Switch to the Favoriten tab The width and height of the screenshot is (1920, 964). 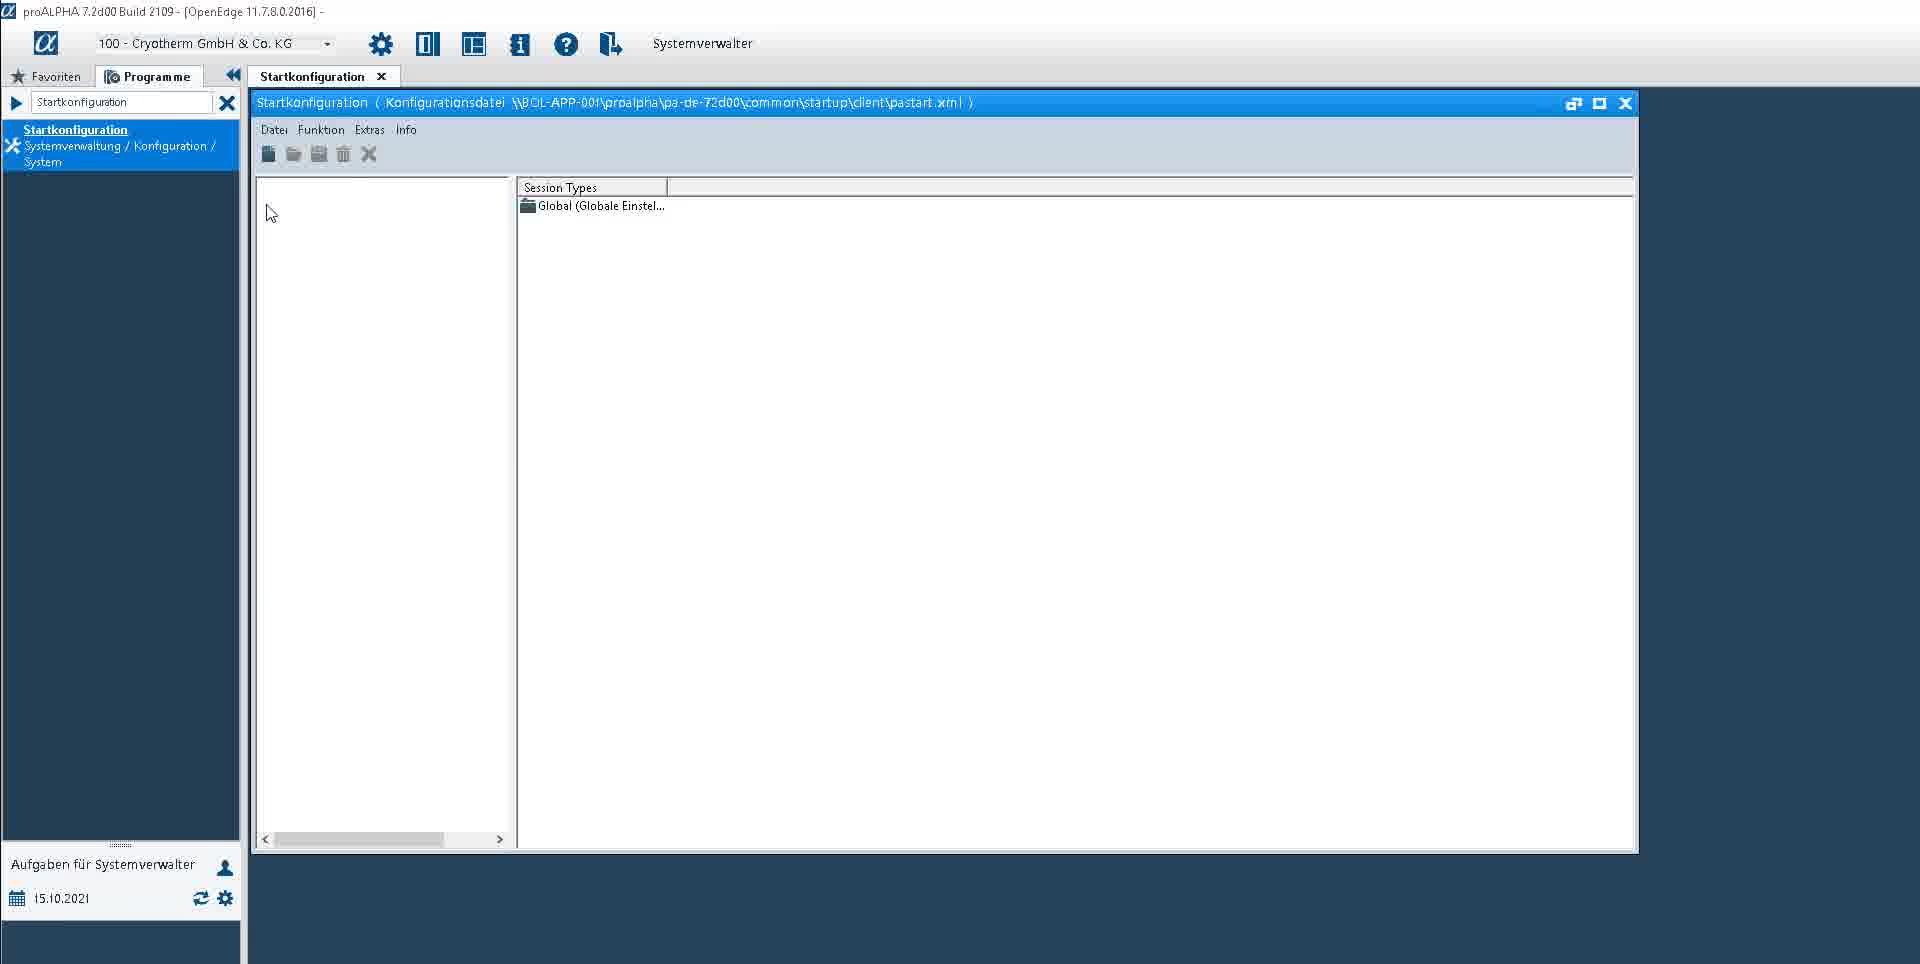pos(46,76)
